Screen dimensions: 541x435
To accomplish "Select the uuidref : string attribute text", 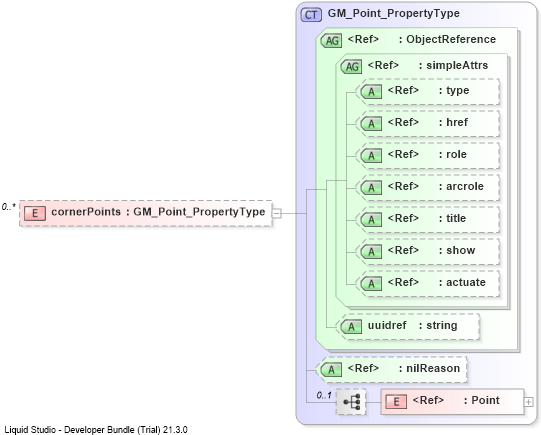I will coord(412,325).
